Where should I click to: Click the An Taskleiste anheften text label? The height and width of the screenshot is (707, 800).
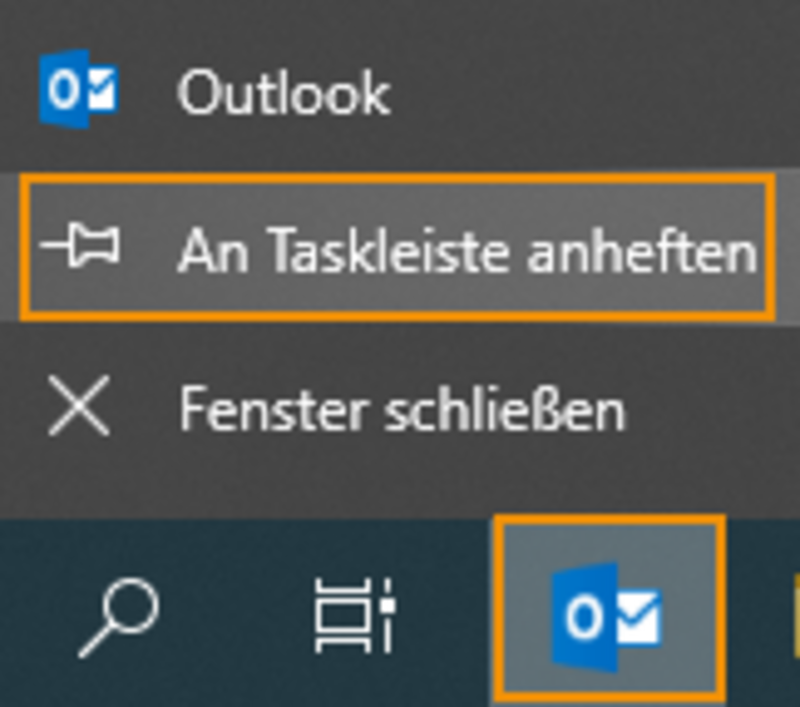pyautogui.click(x=467, y=250)
